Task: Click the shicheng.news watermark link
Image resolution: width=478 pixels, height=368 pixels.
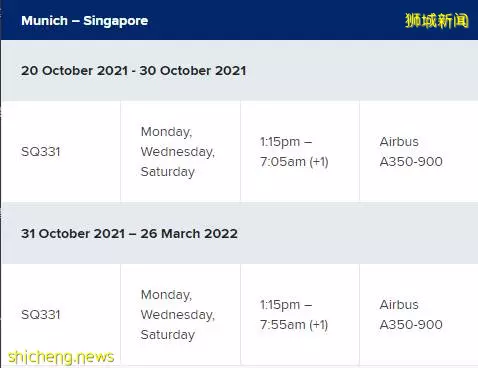Action: click(x=61, y=357)
